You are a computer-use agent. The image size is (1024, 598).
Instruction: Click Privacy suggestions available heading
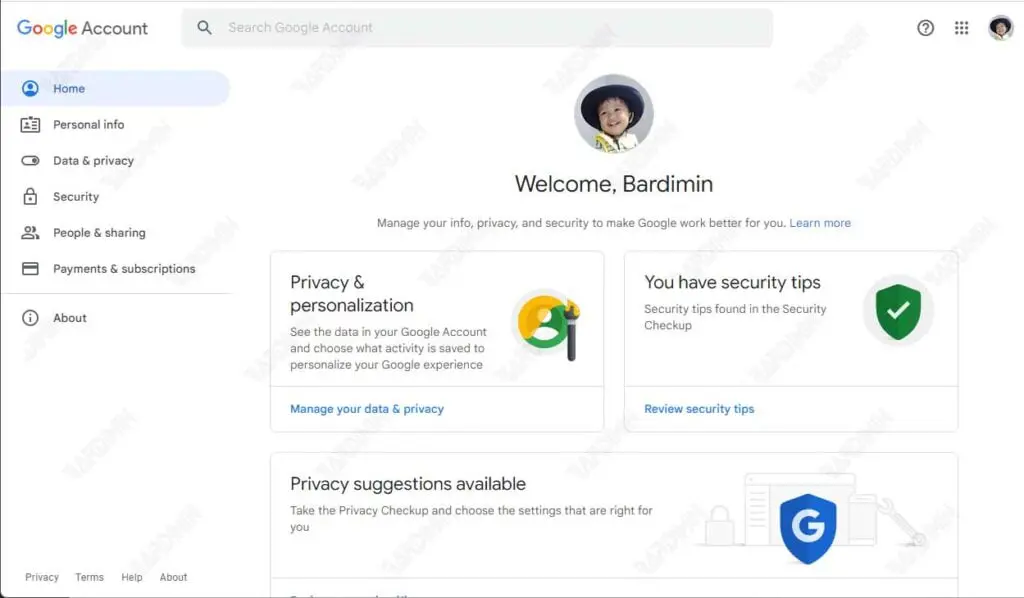point(408,484)
